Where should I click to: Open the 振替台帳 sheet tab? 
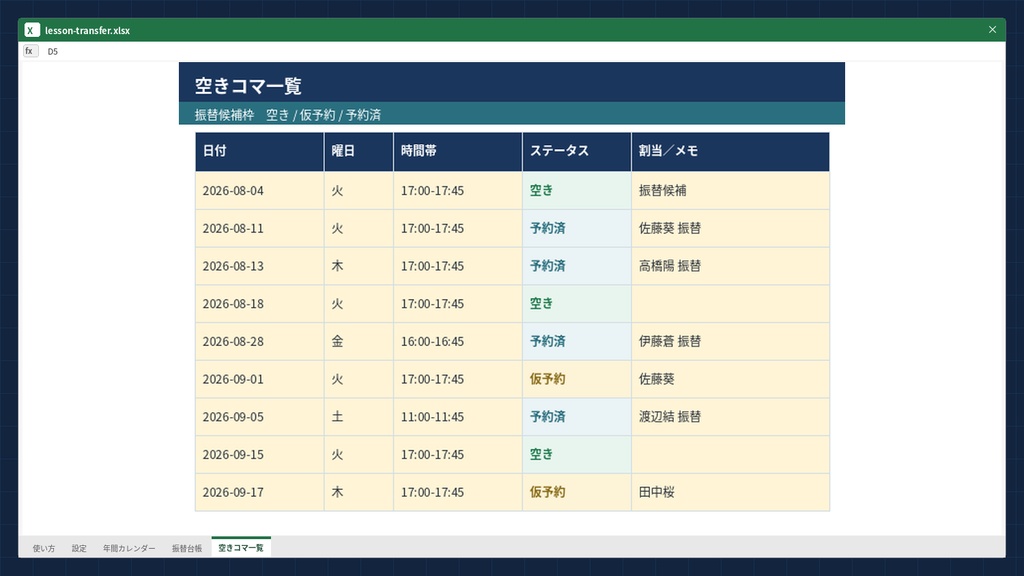coord(187,548)
